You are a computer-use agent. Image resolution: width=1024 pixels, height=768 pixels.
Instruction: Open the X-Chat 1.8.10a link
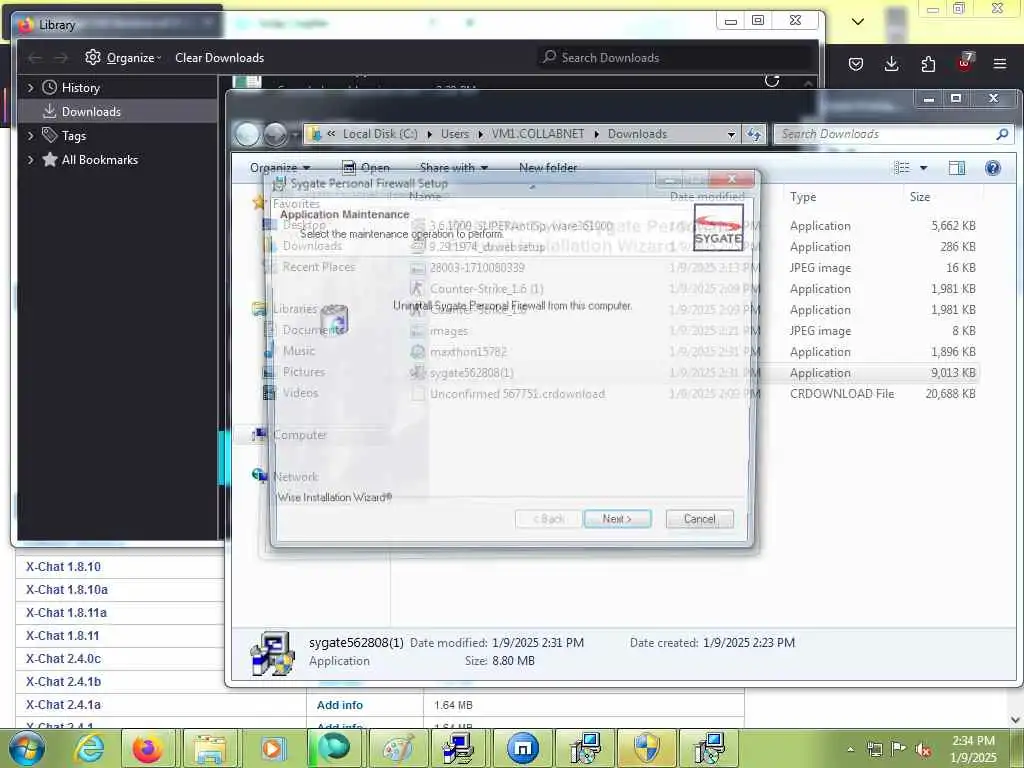[67, 590]
